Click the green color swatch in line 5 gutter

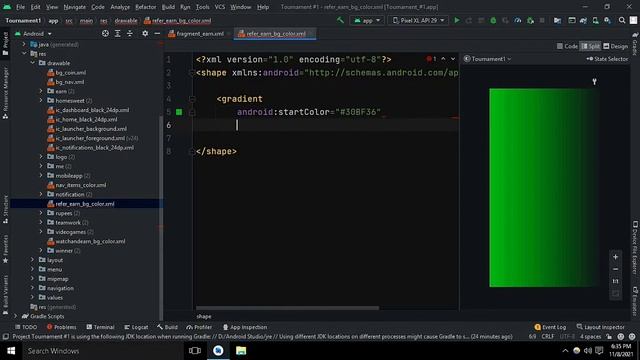pos(179,112)
